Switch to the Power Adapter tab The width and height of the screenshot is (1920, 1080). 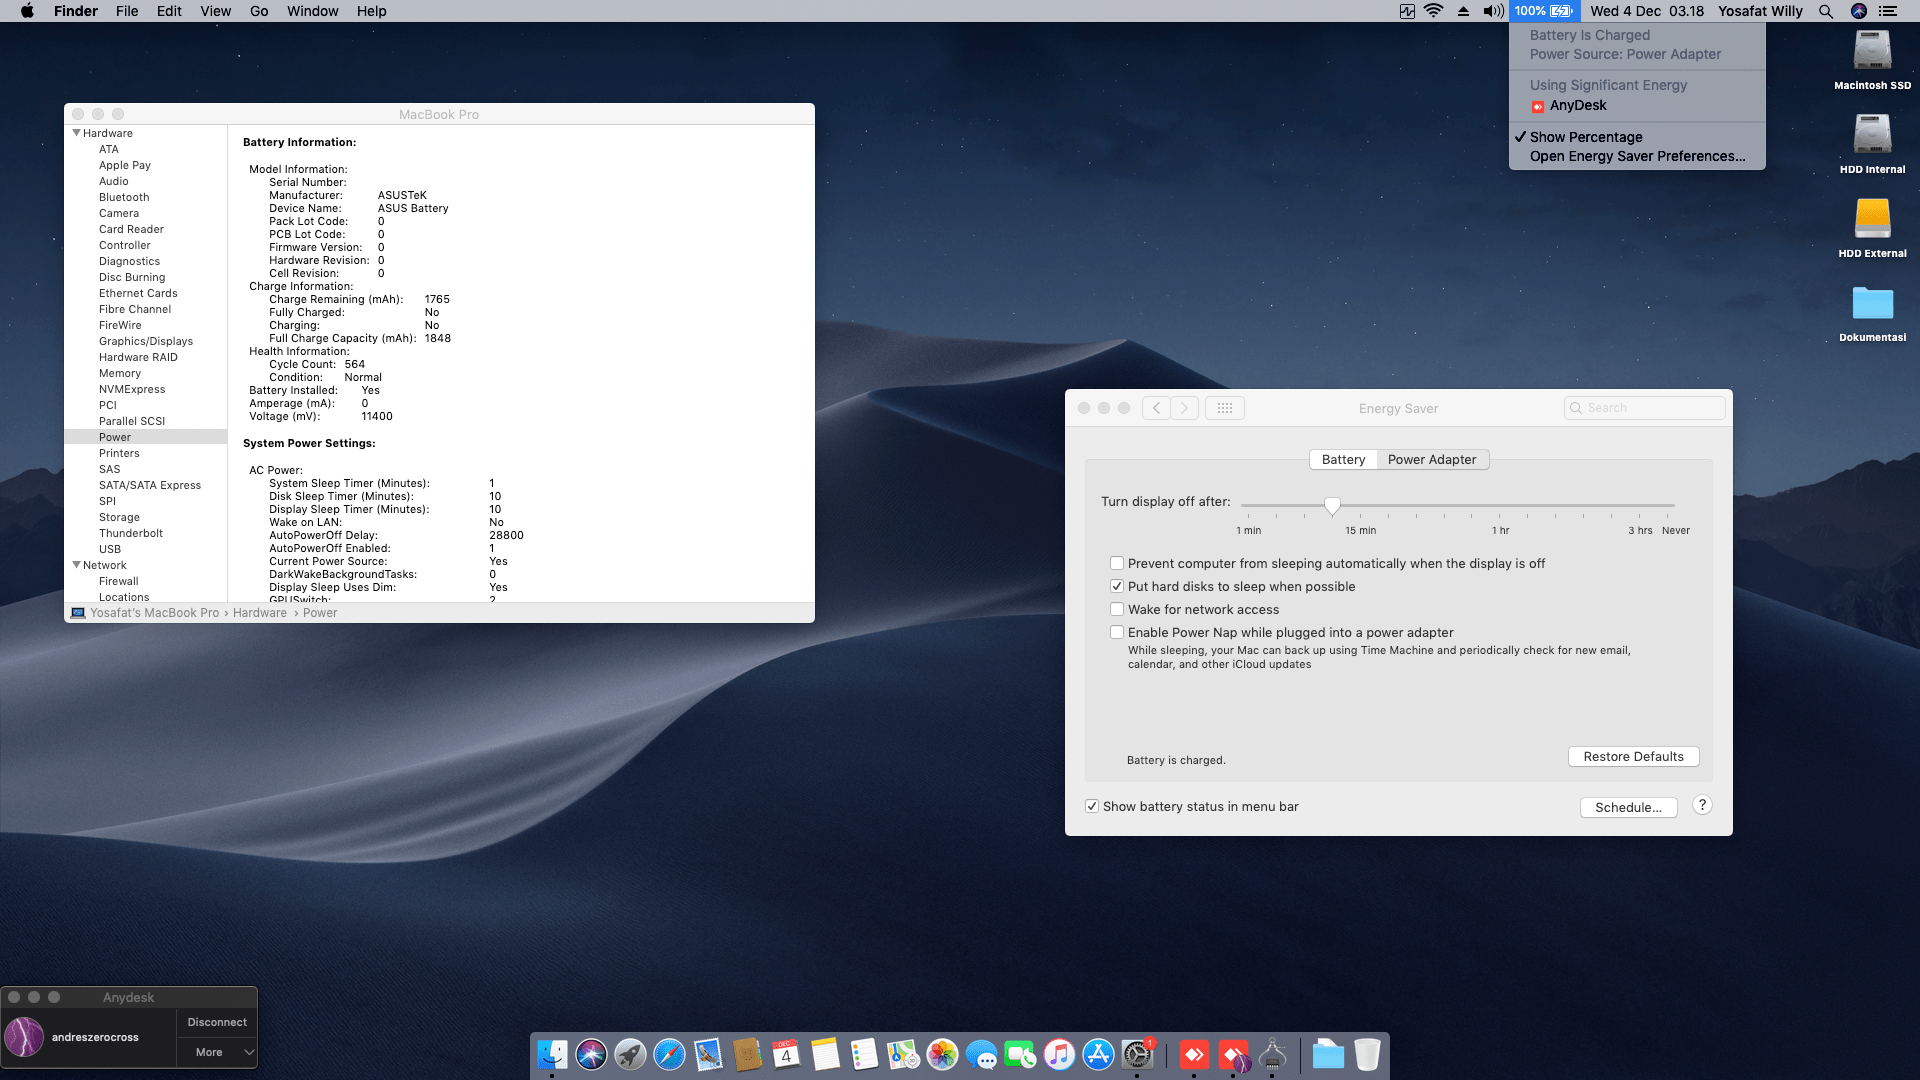[1432, 459]
